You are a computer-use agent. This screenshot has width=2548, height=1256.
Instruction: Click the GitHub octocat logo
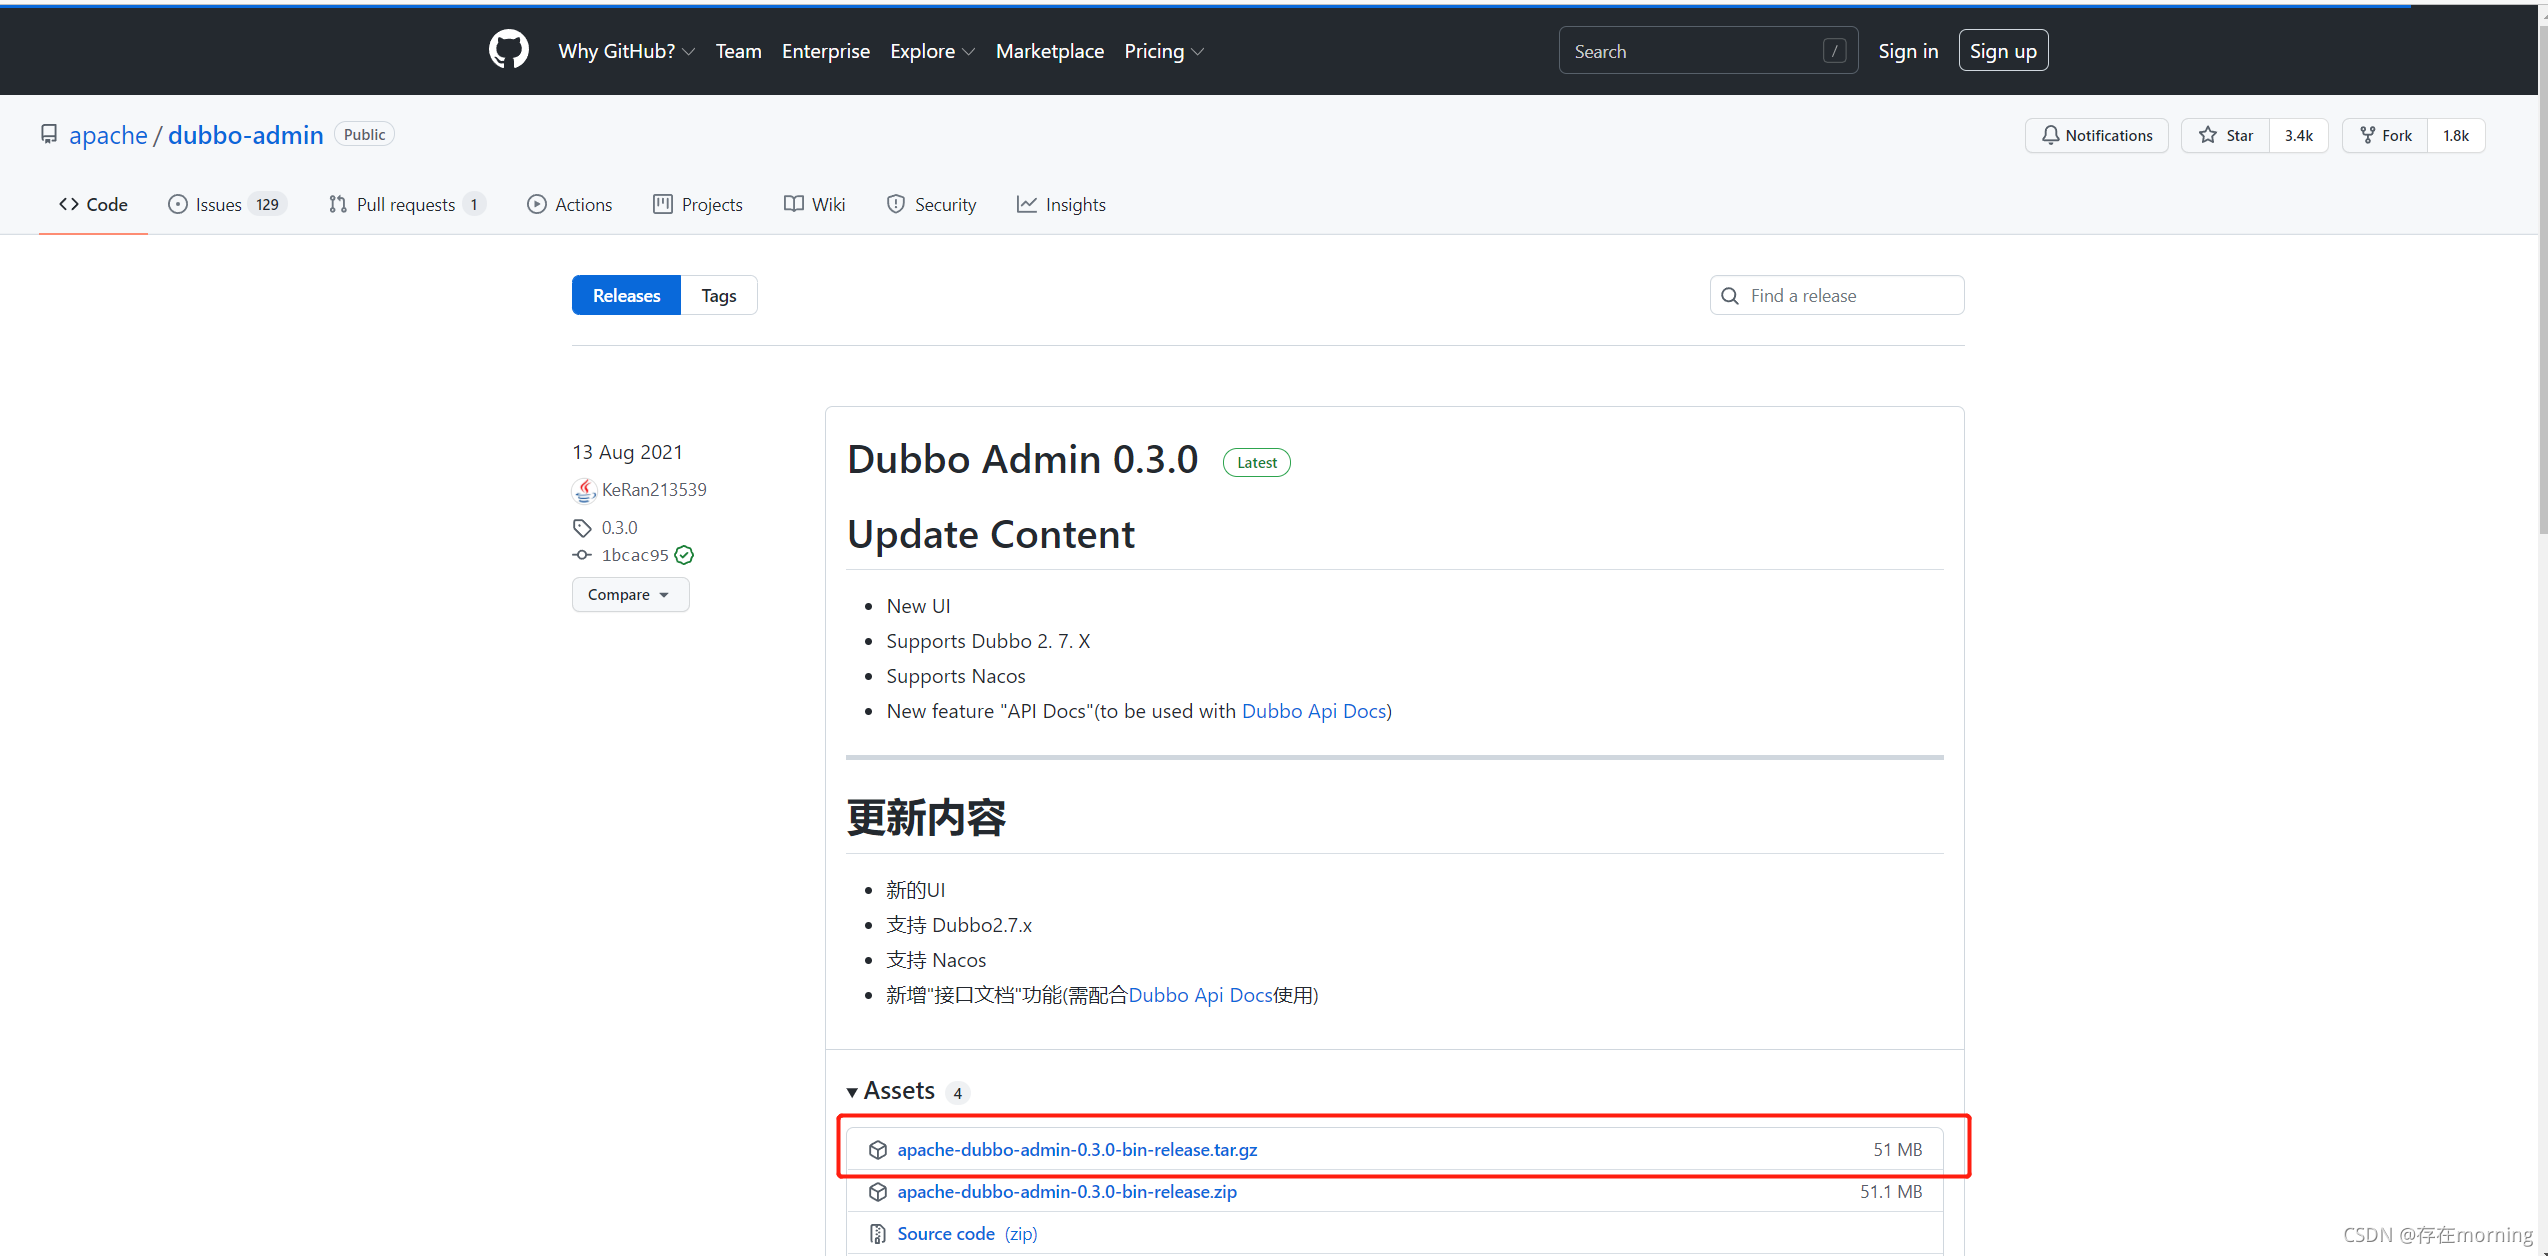coord(508,50)
